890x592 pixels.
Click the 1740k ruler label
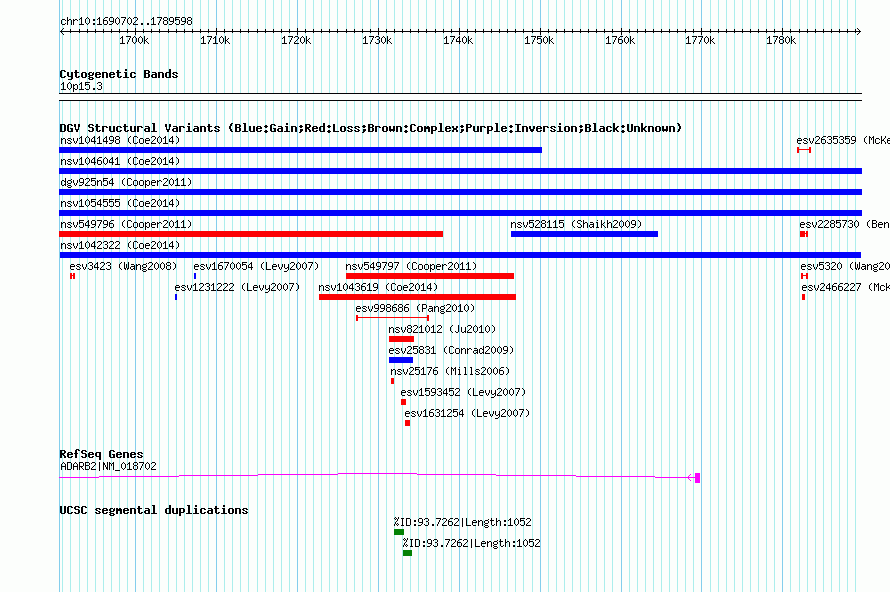tap(458, 40)
